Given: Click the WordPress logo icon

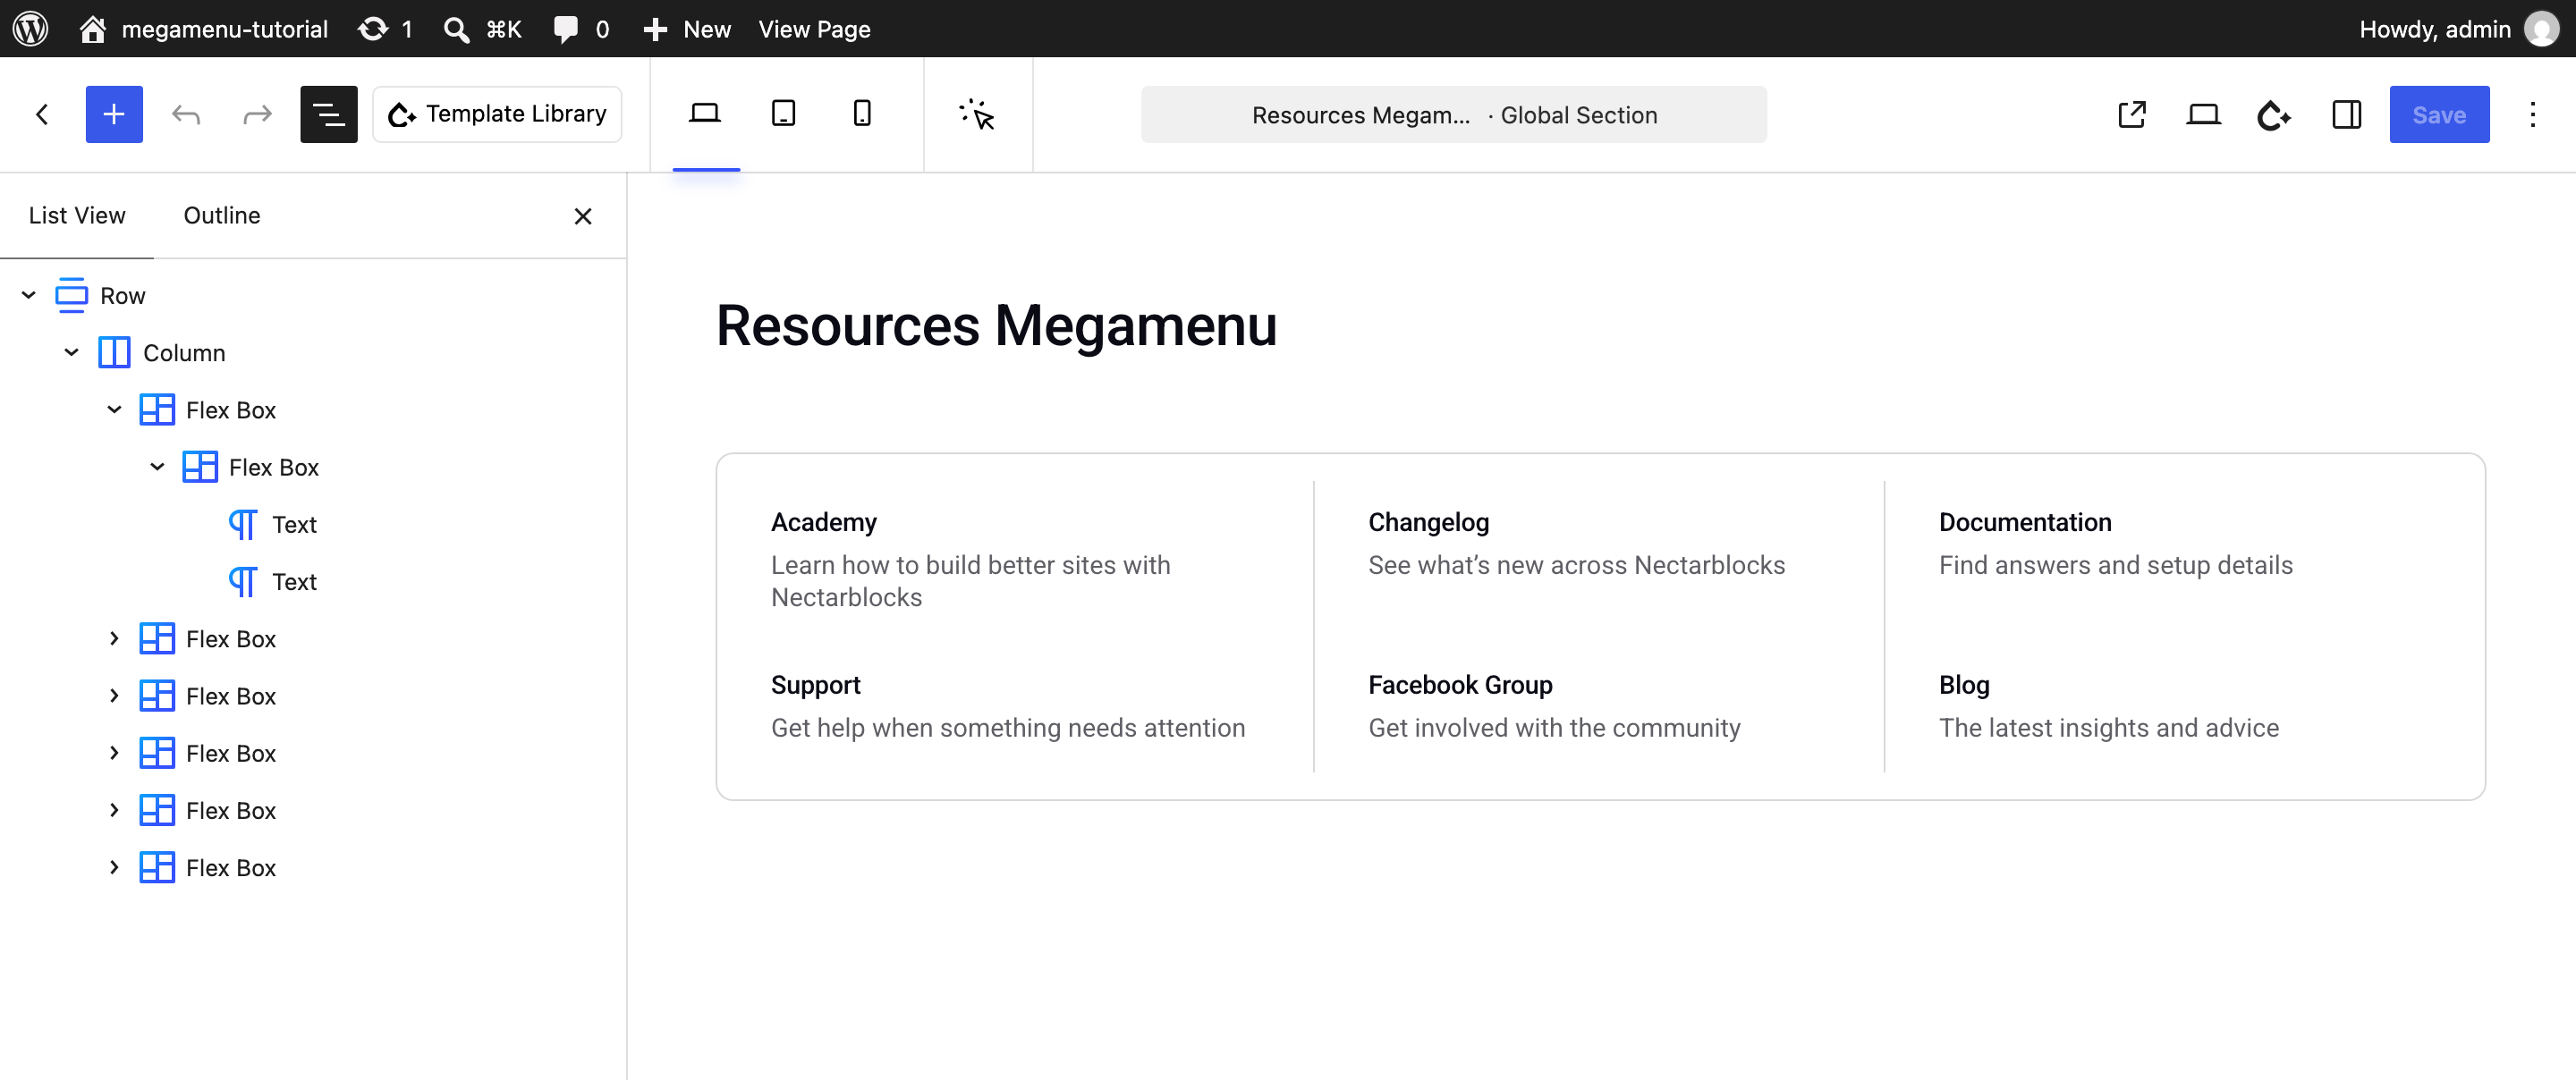Looking at the screenshot, I should tap(30, 28).
